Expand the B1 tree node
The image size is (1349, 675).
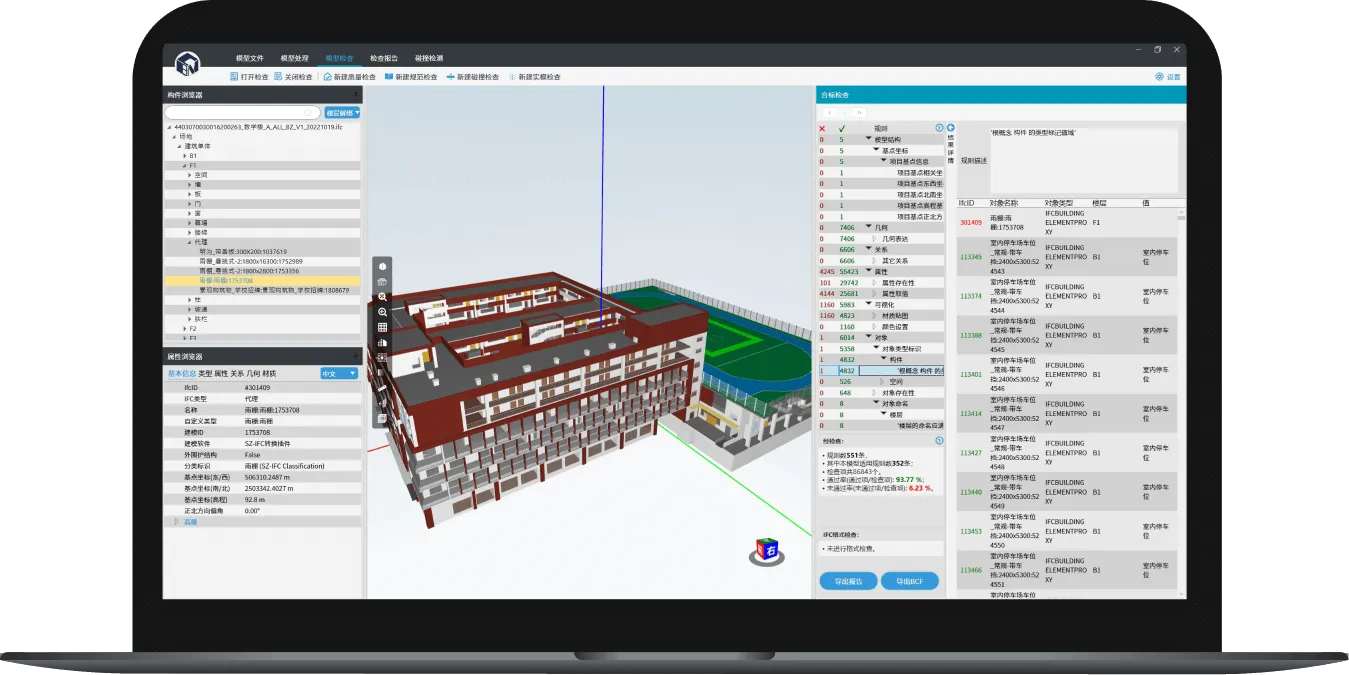pyautogui.click(x=184, y=156)
